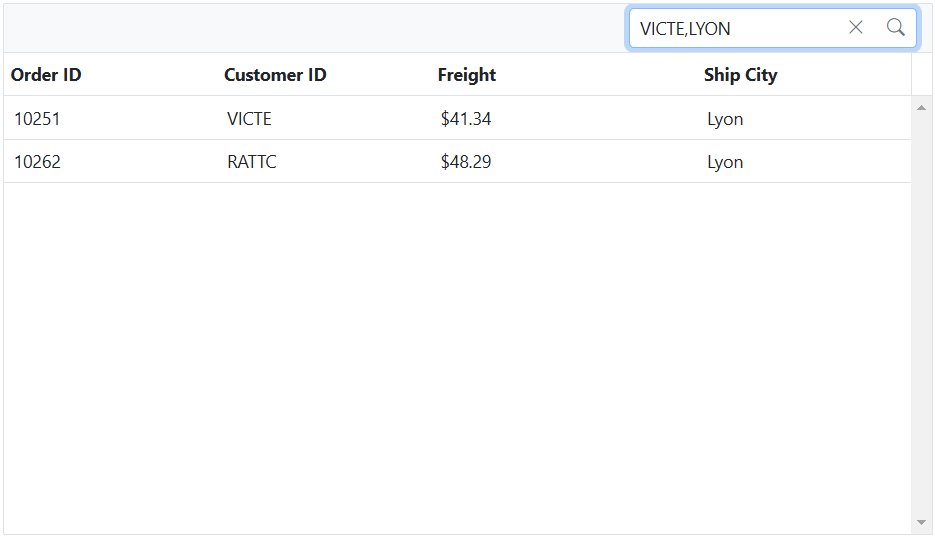Clear the search text with X icon
This screenshot has width=935, height=539.
click(x=856, y=27)
